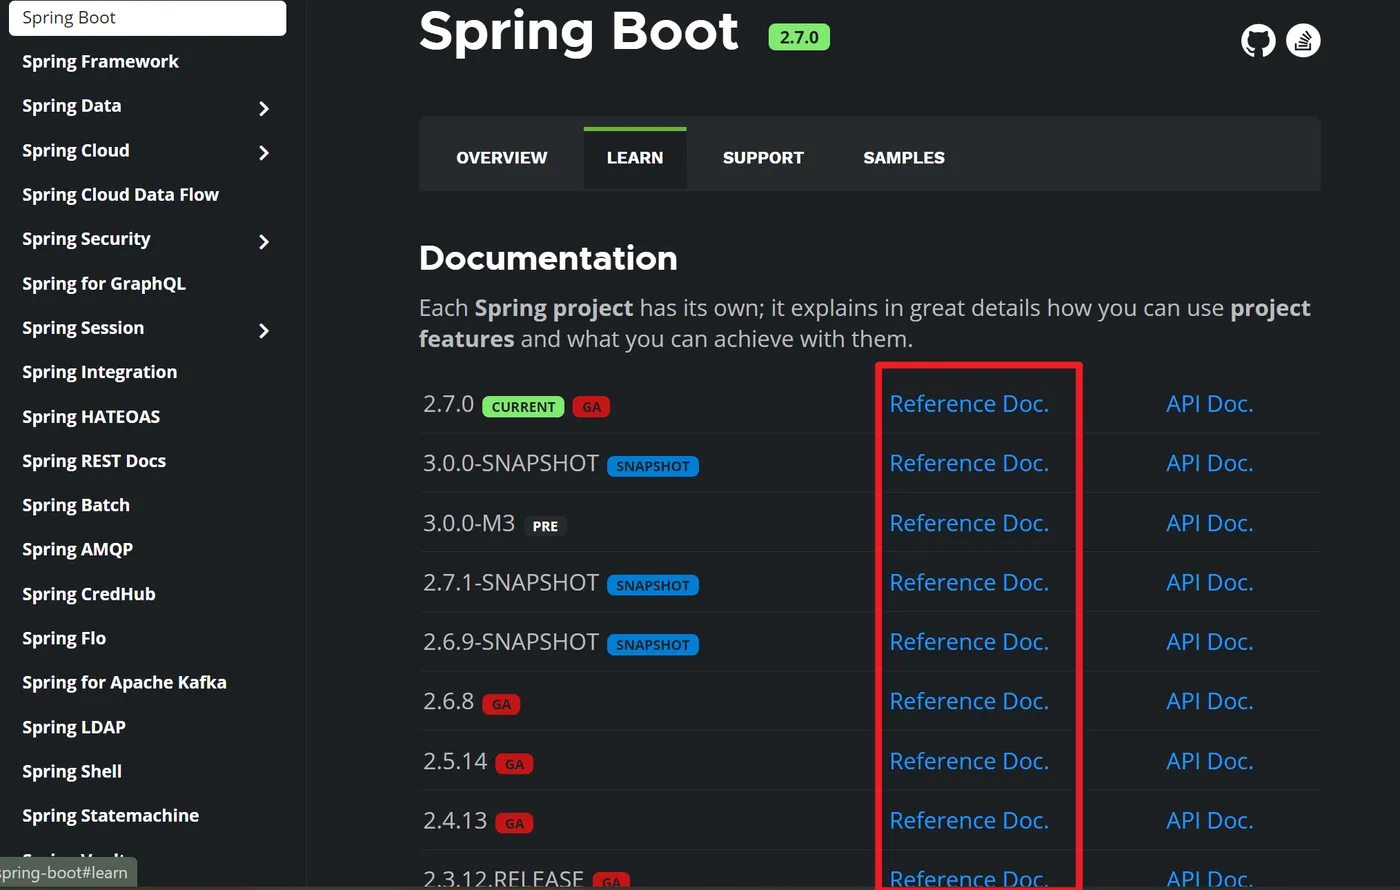Open Spring Shell in sidebar
Viewport: 1400px width, 890px height.
pos(72,771)
